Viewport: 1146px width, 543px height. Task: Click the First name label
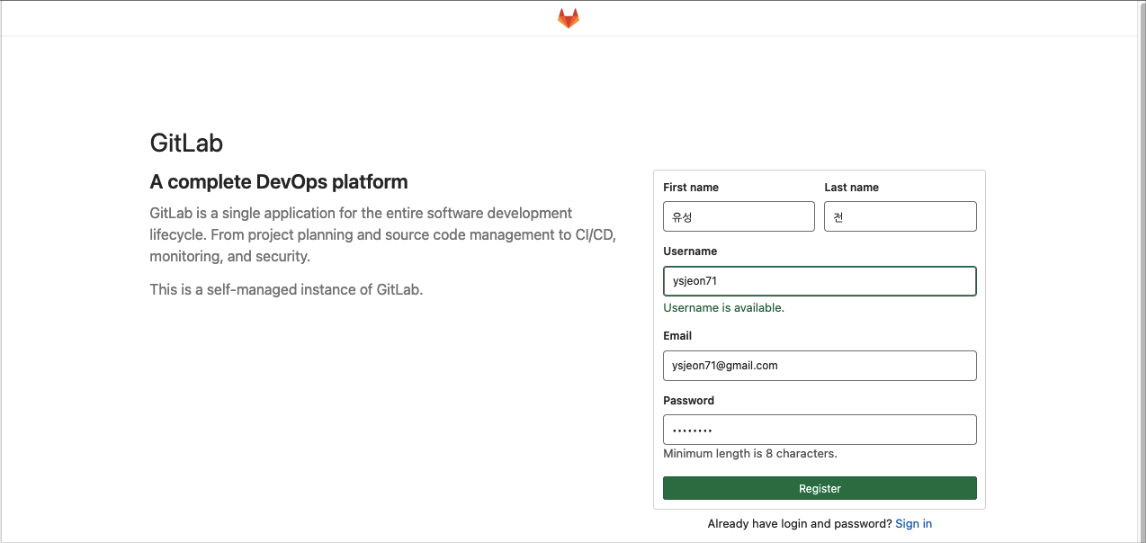coord(691,187)
